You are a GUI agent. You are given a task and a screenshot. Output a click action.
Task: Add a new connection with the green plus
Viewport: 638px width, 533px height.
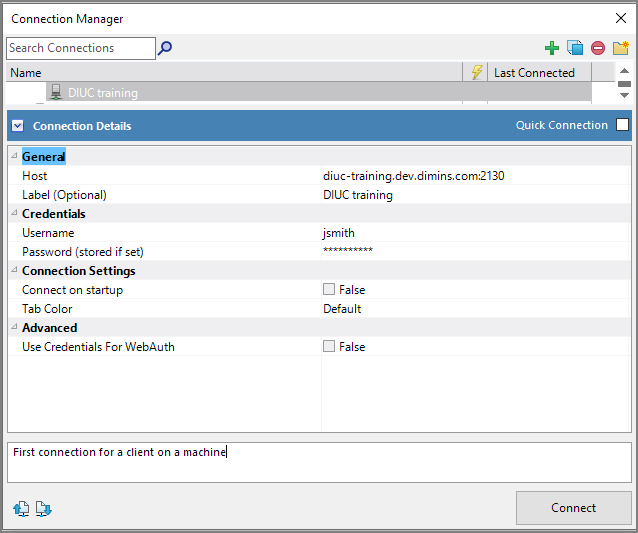(x=551, y=48)
